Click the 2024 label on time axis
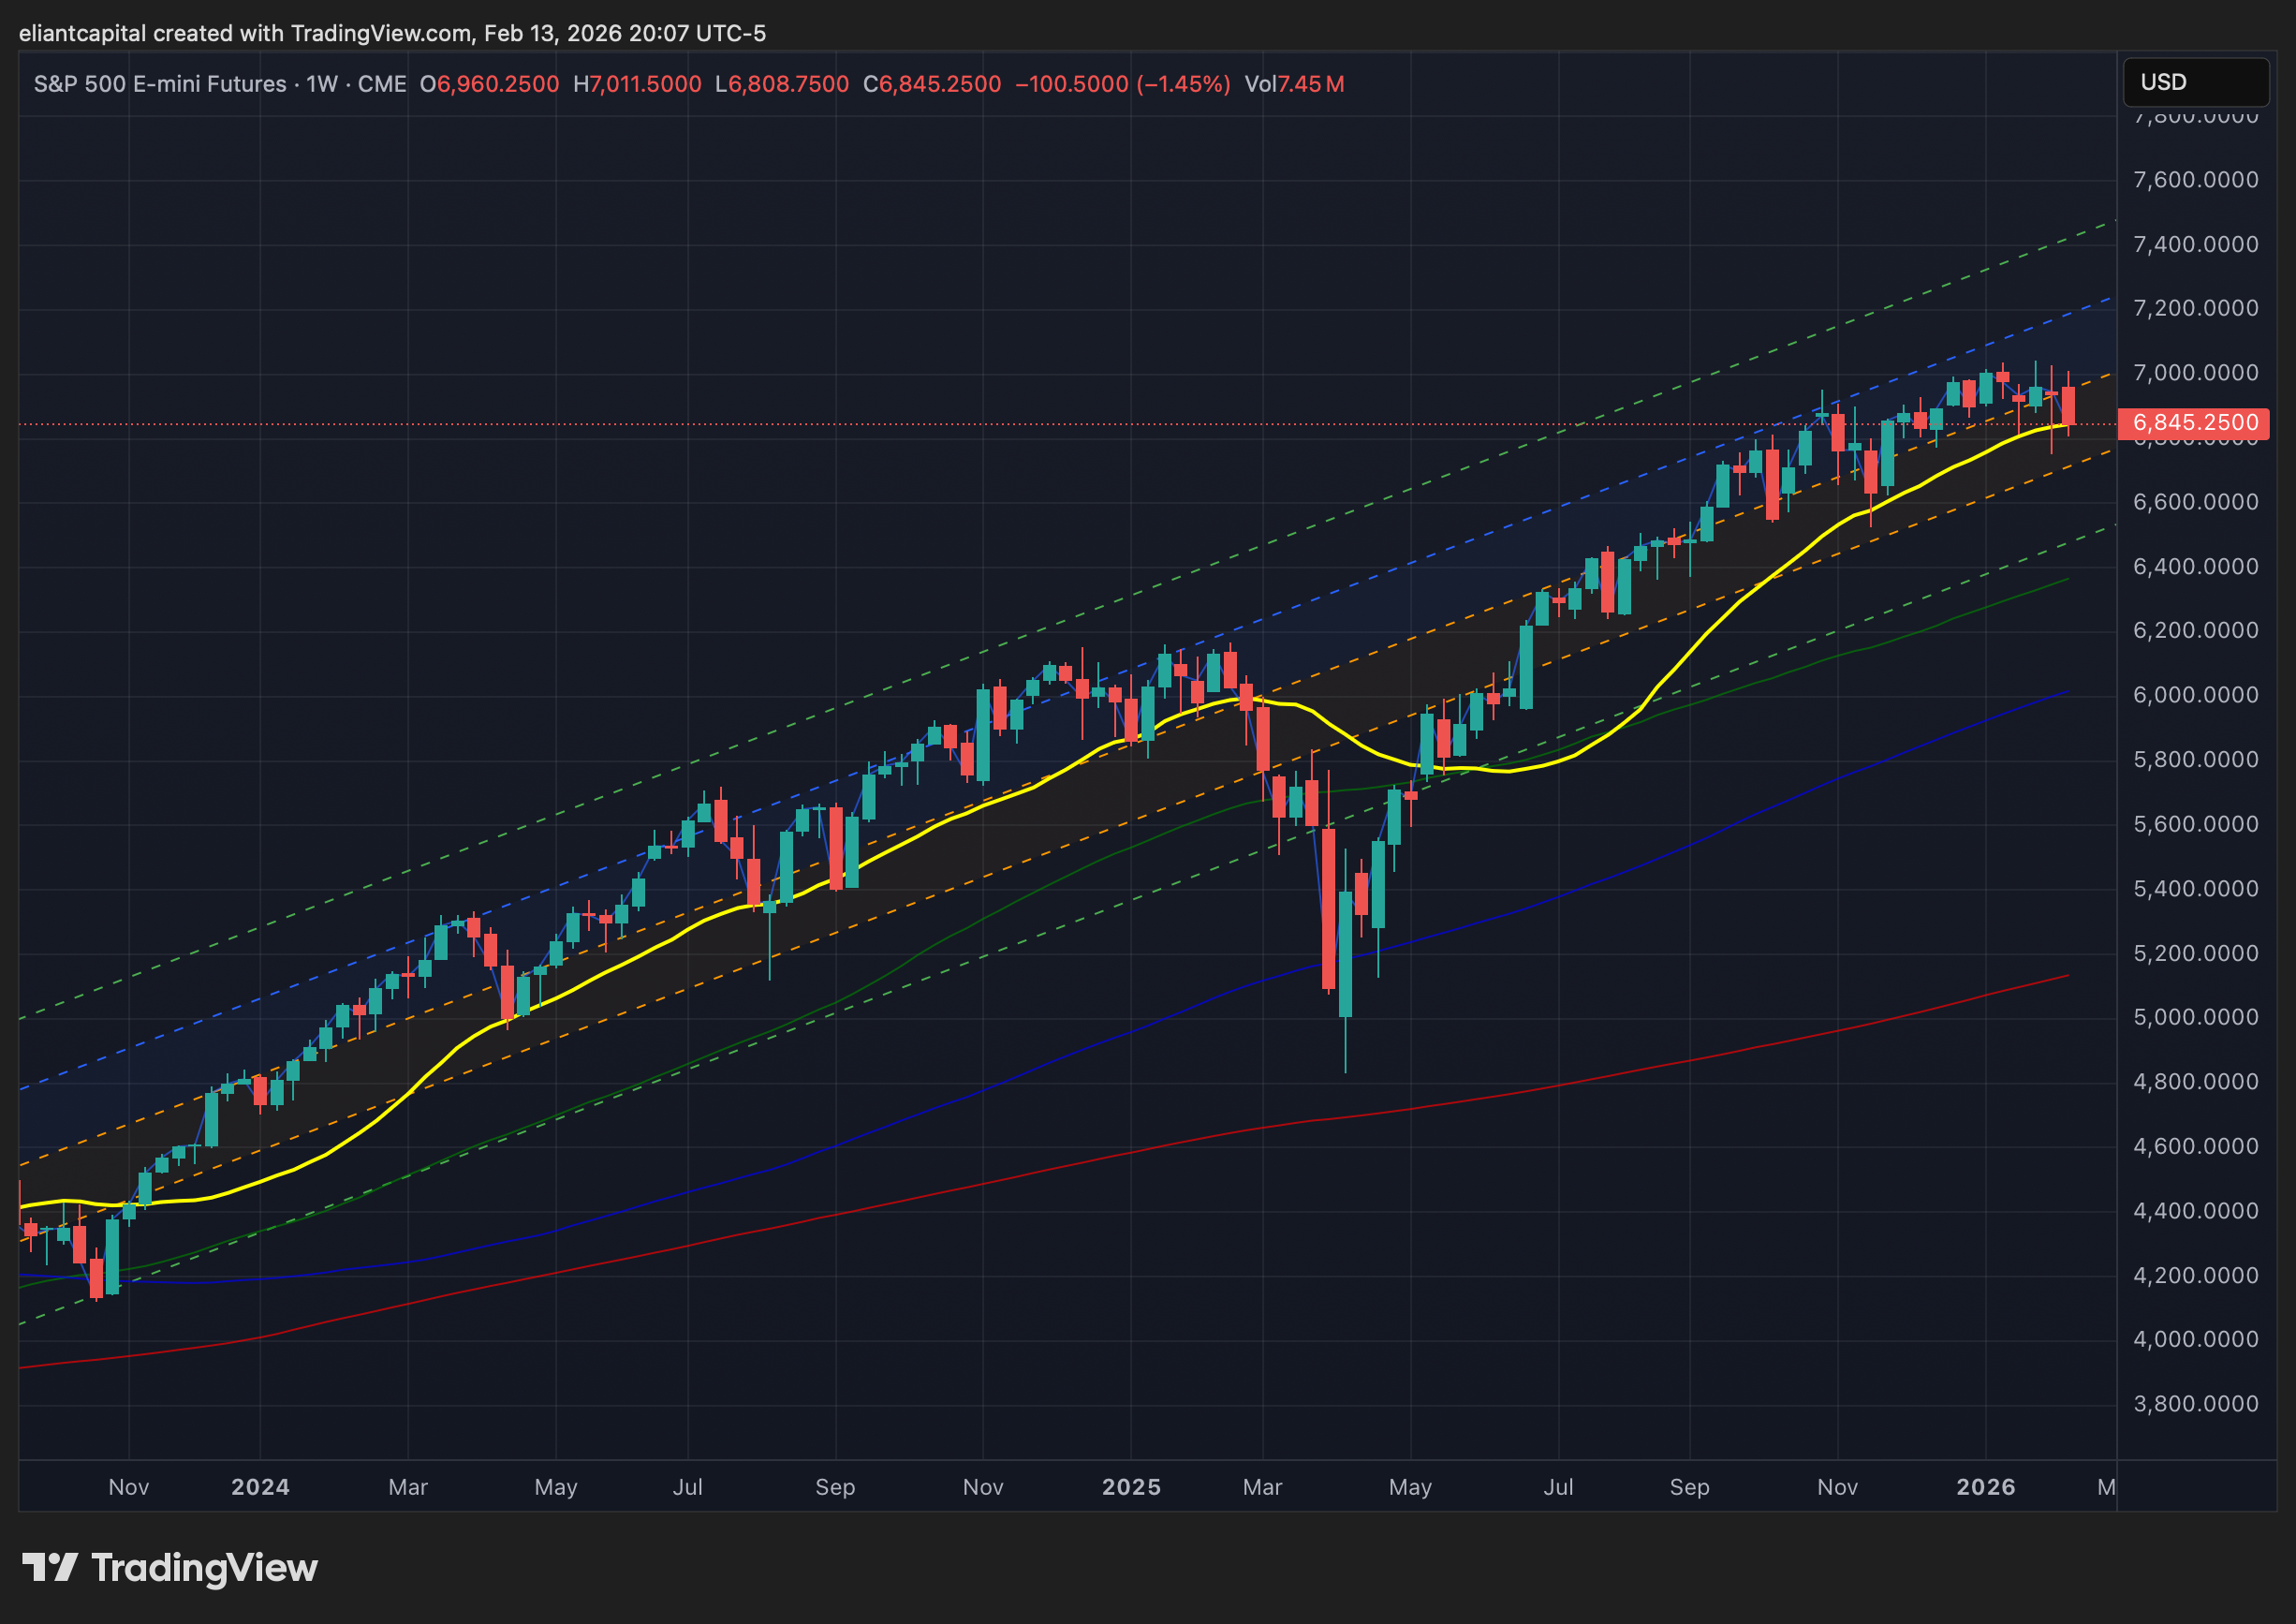2296x1624 pixels. (260, 1487)
